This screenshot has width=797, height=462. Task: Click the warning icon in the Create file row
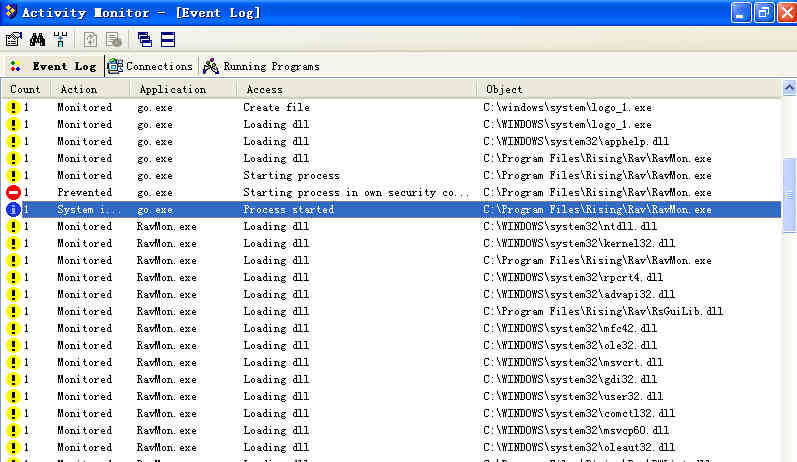pyautogui.click(x=13, y=107)
